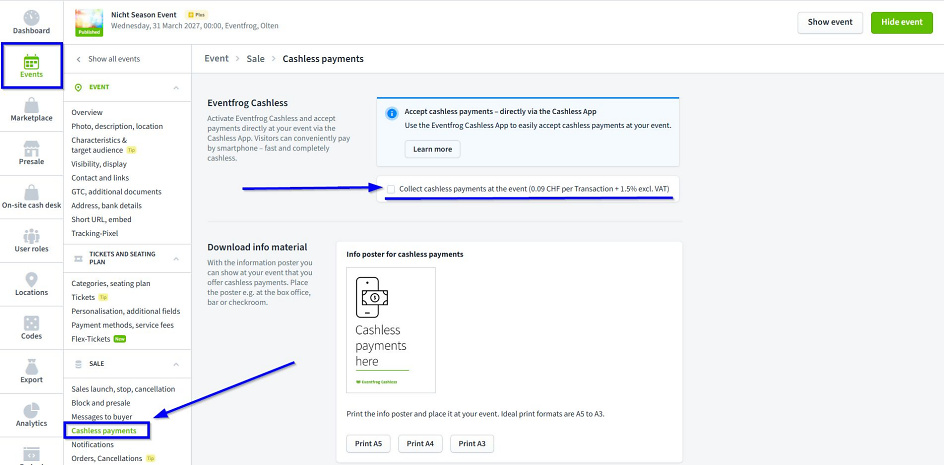The image size is (944, 465).
Task: Click the cashless payments poster preview
Action: click(x=391, y=330)
